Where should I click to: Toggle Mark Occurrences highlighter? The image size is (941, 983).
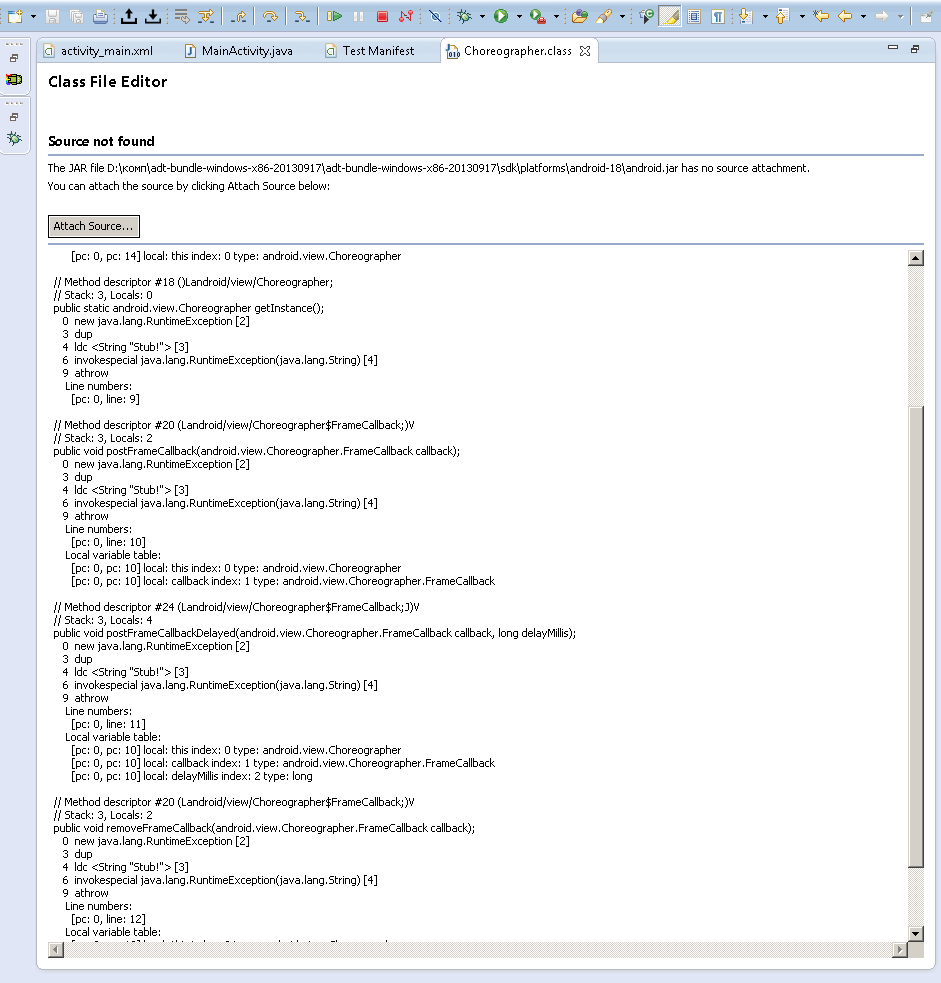coord(670,16)
